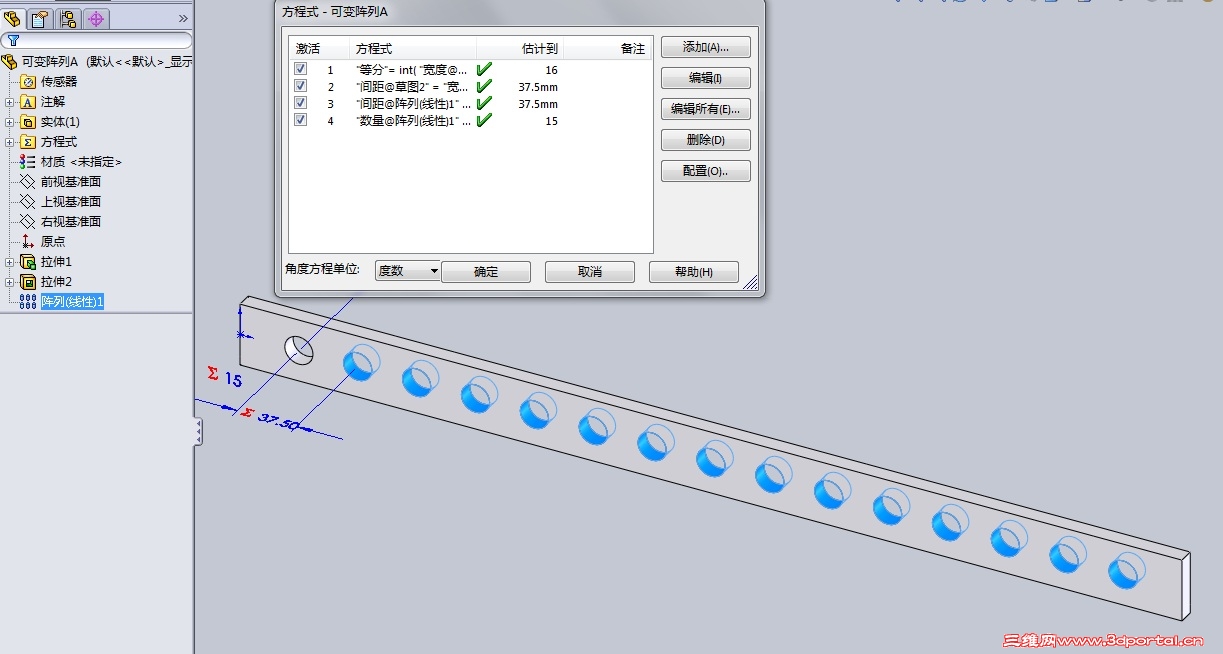Select the 右视基准面 plane icon

tap(28, 222)
